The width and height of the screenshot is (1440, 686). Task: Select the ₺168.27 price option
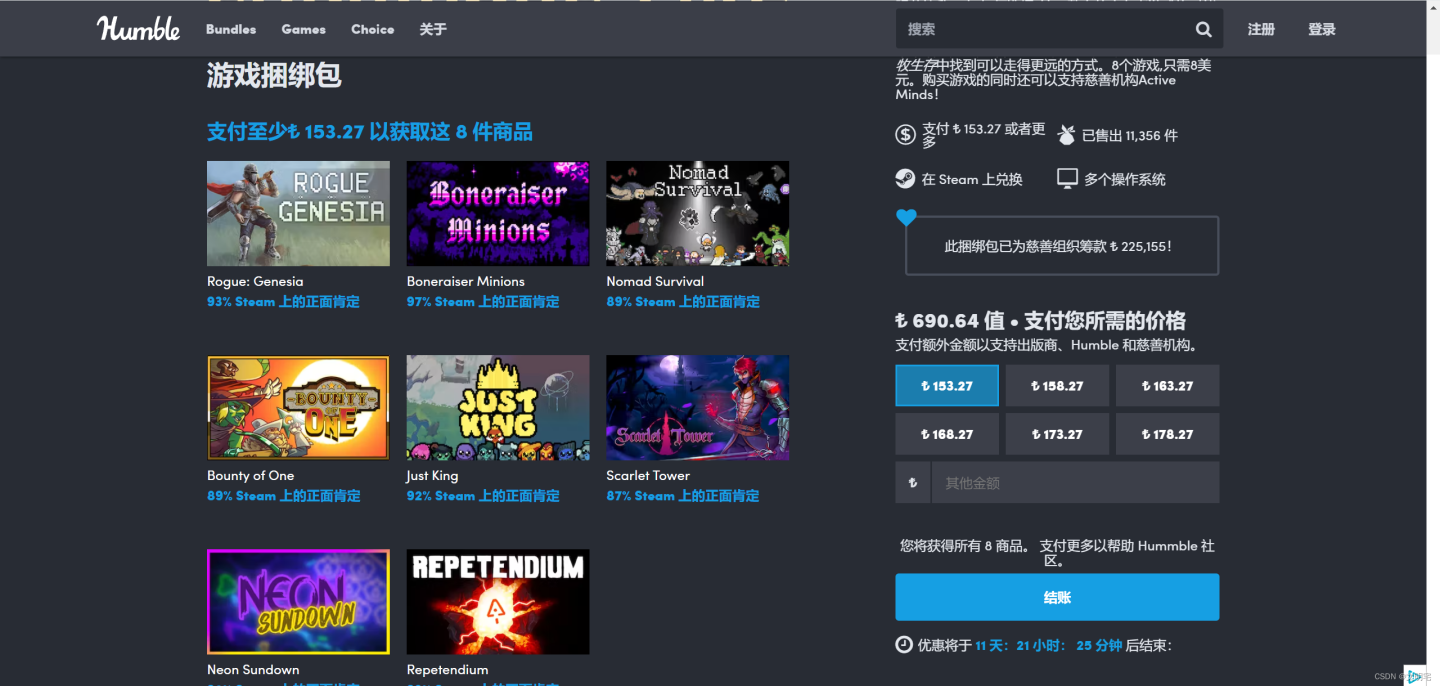947,434
